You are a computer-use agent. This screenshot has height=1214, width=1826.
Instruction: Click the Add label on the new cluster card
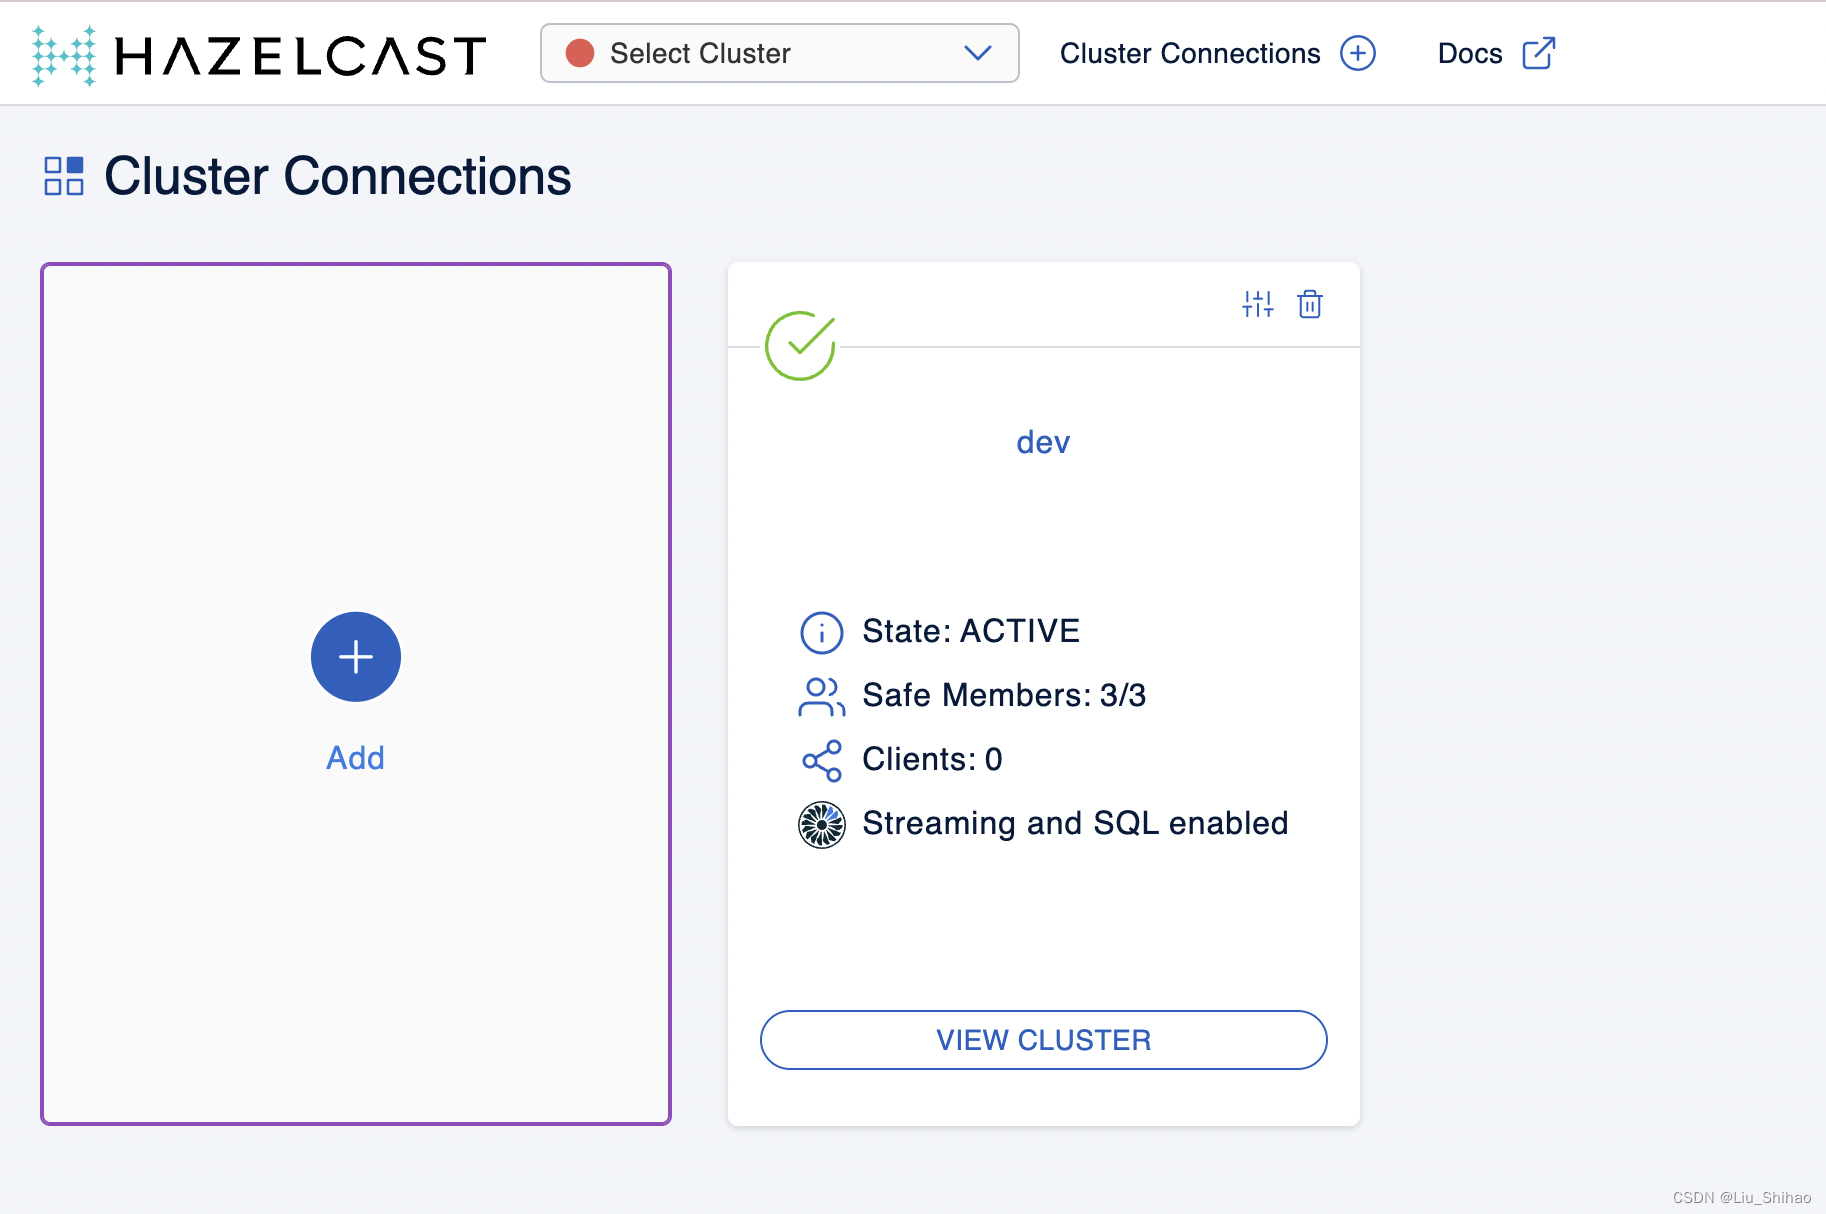pyautogui.click(x=355, y=758)
